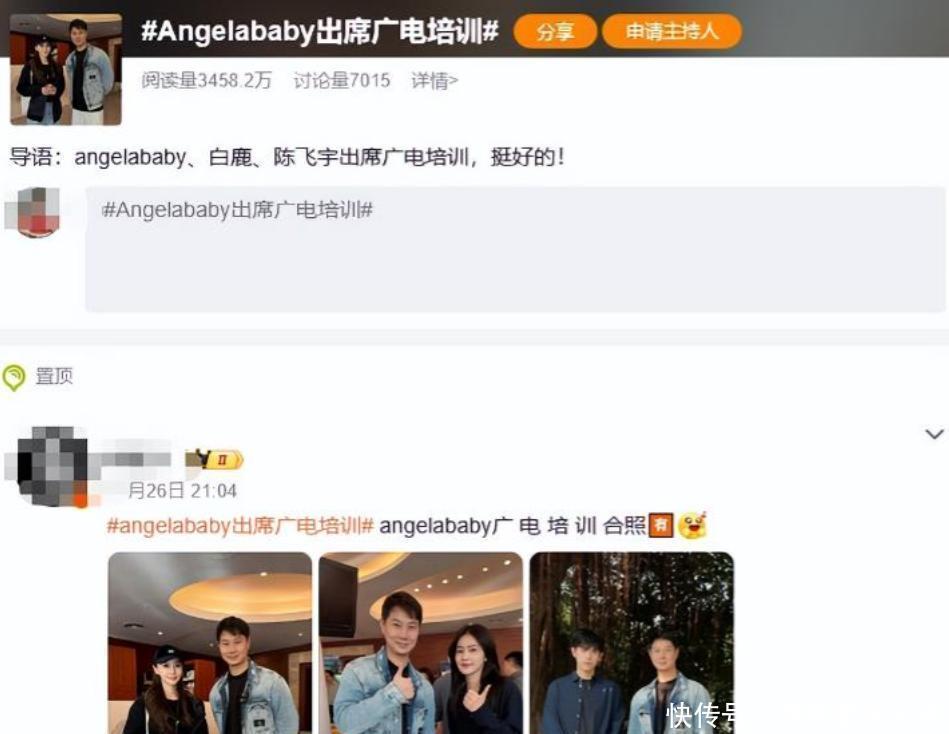Screen dimensions: 949x734
Task: Click the blurred avatar beside compose box
Action: 33,212
